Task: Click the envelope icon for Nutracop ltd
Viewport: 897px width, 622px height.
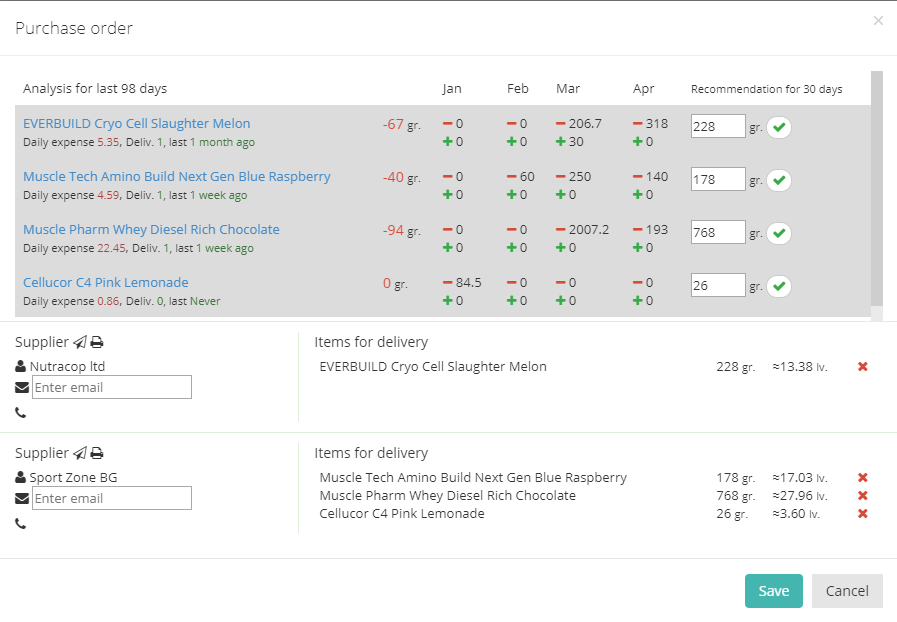Action: pos(22,388)
